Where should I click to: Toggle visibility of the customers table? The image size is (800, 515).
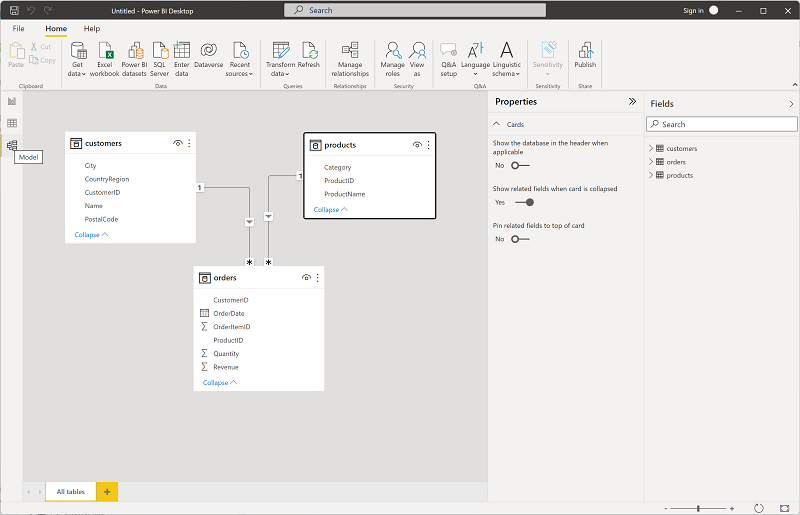(x=178, y=143)
